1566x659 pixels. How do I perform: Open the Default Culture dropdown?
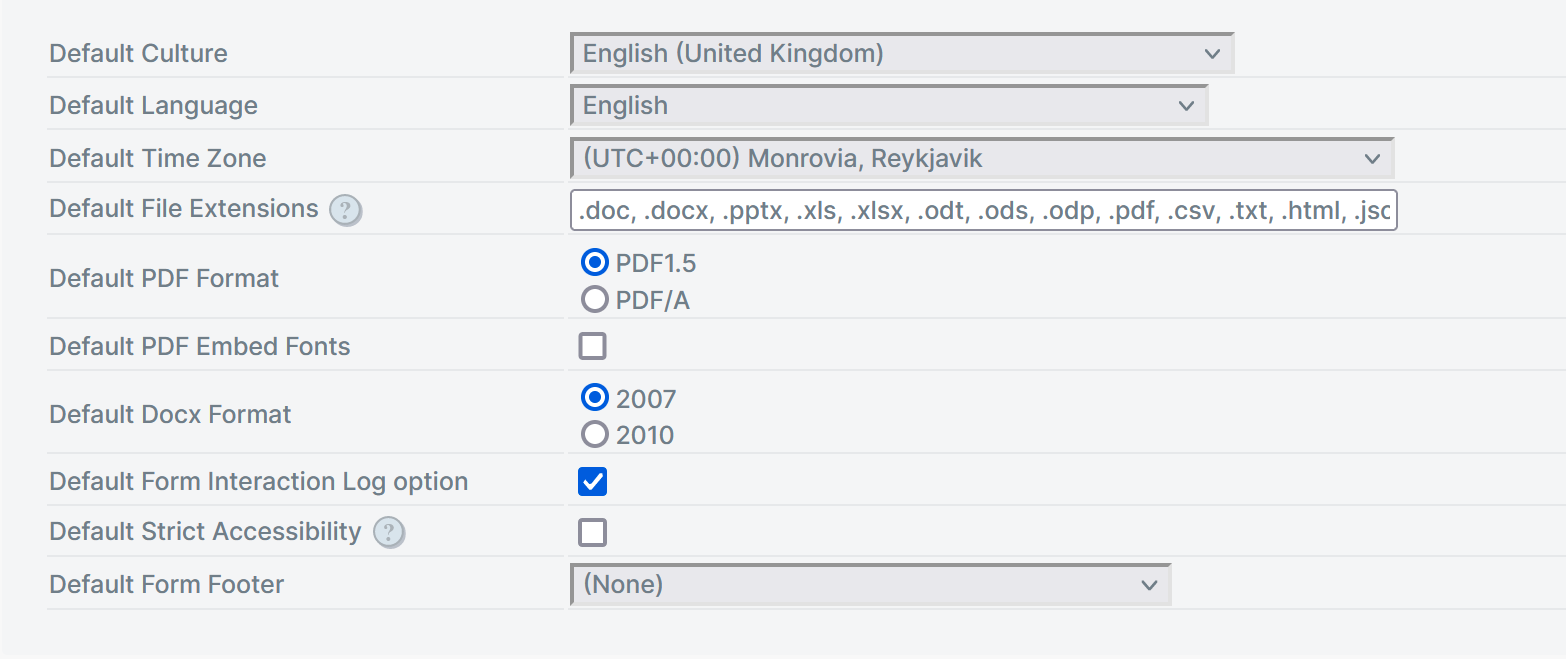click(900, 54)
